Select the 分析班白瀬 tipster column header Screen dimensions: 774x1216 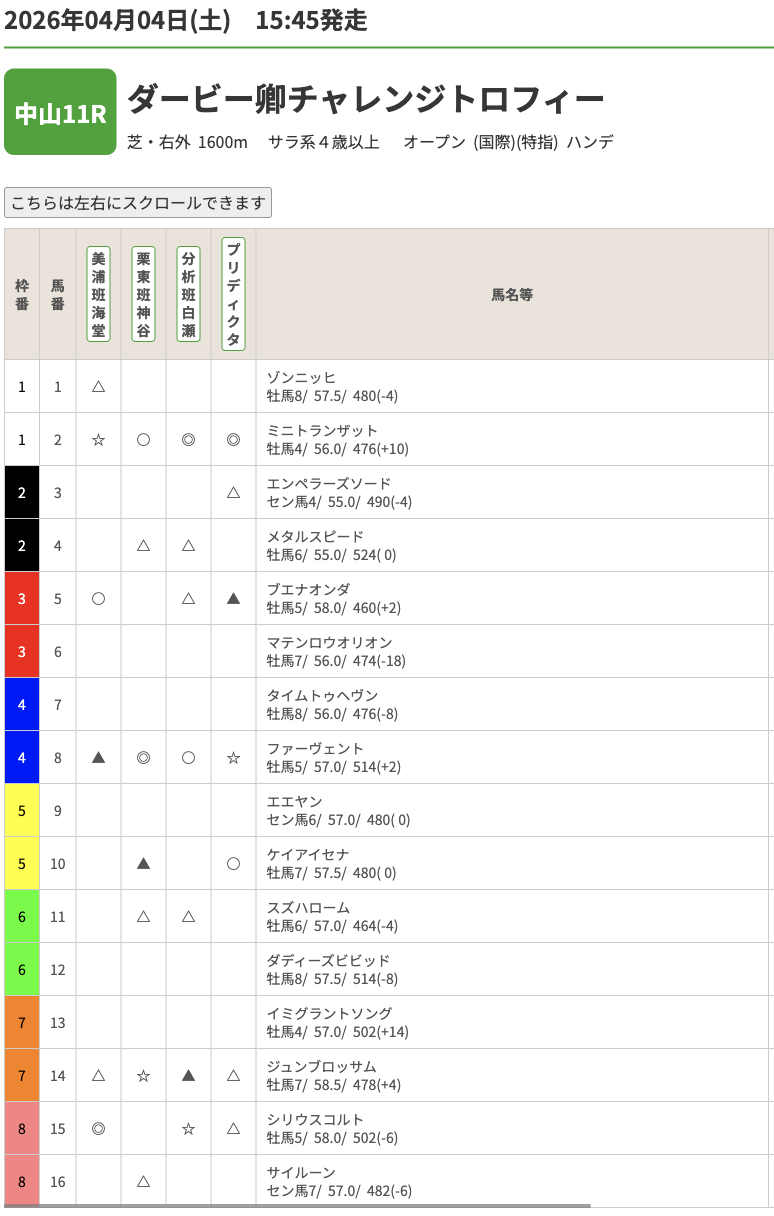coord(188,294)
